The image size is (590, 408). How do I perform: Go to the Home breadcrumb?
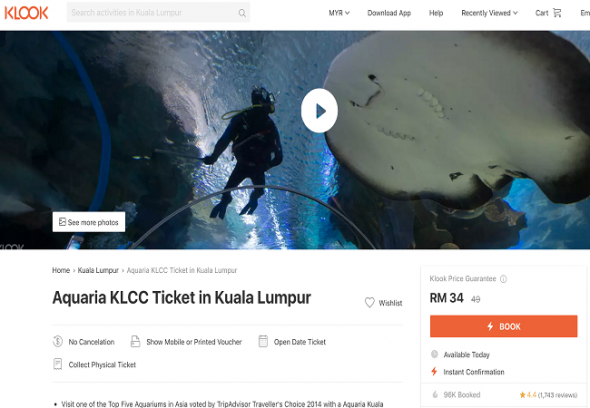tap(61, 270)
